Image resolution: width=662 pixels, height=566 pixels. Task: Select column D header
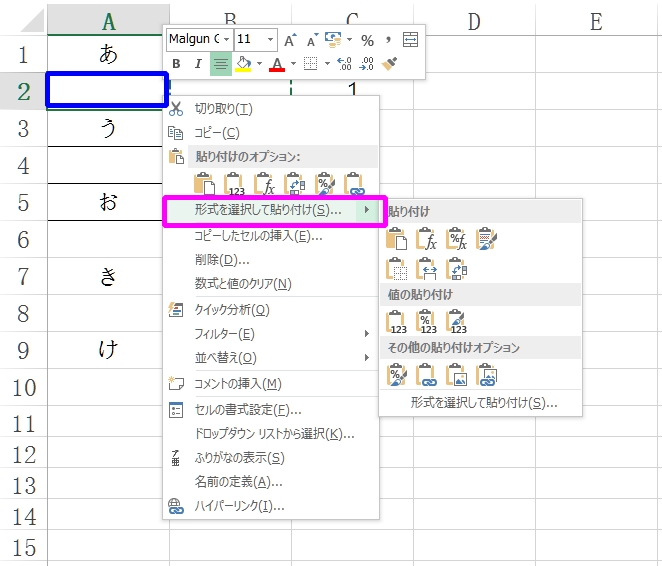[473, 20]
